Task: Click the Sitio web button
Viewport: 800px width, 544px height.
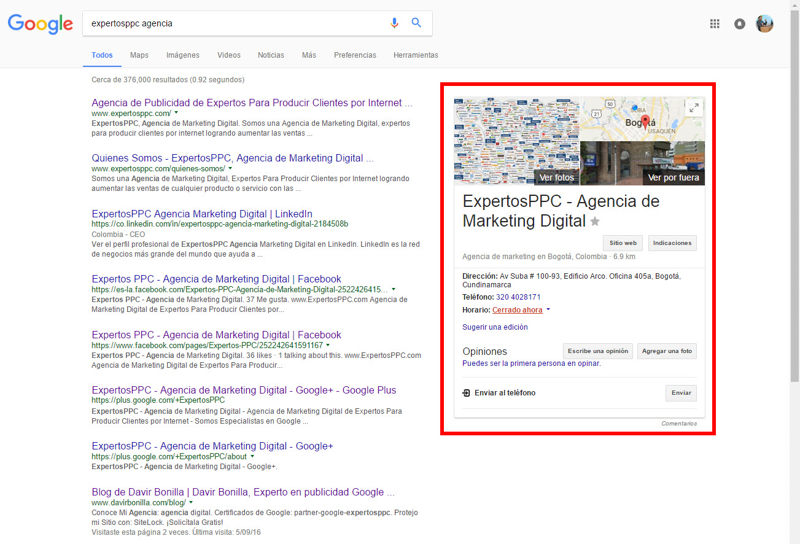Action: click(x=622, y=243)
